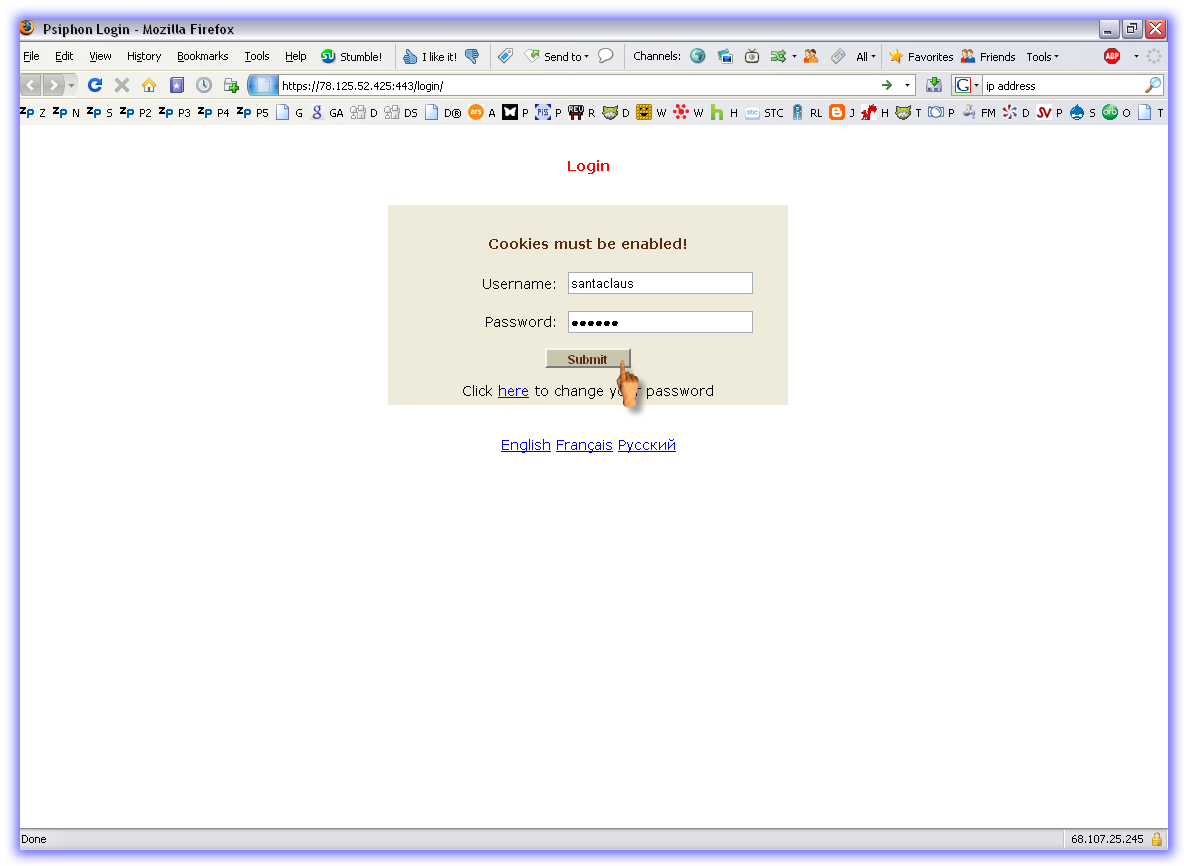Expand the address bar URL history dropdown
Image resolution: width=1184 pixels, height=866 pixels.
[x=908, y=85]
